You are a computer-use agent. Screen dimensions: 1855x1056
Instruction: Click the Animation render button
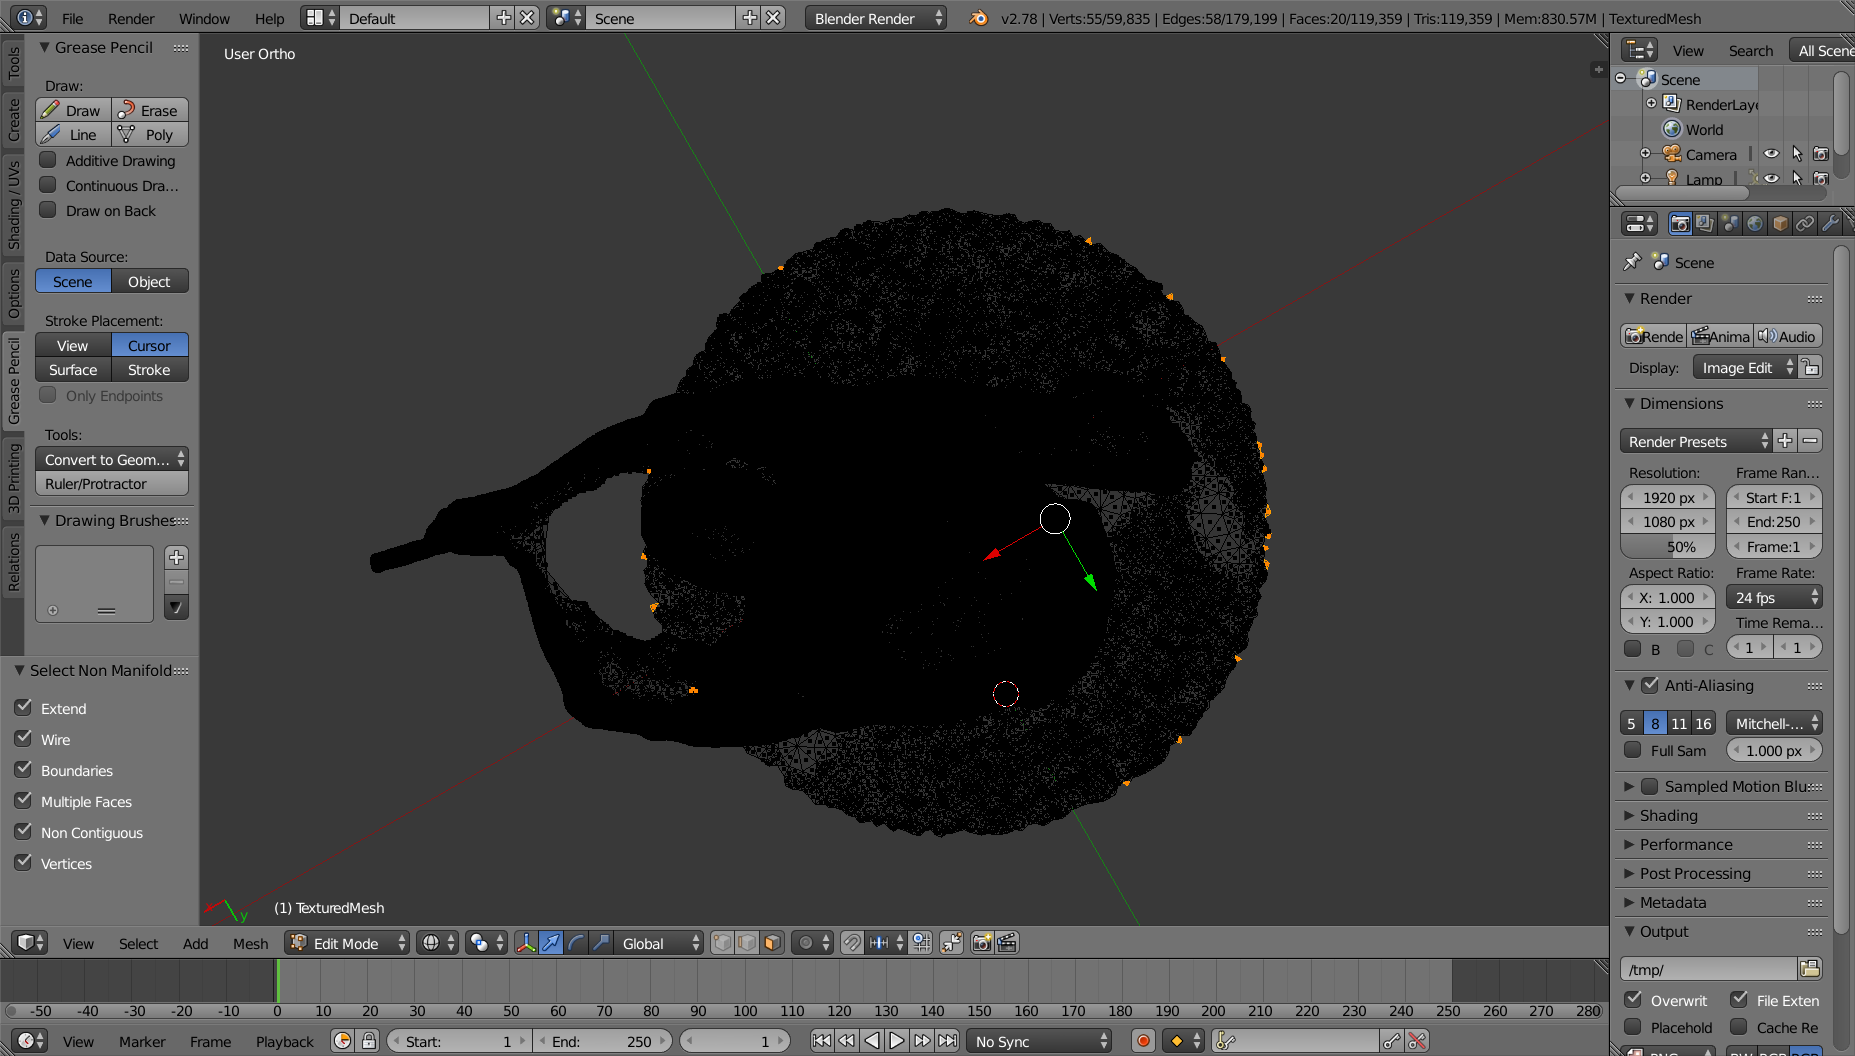pos(1721,336)
